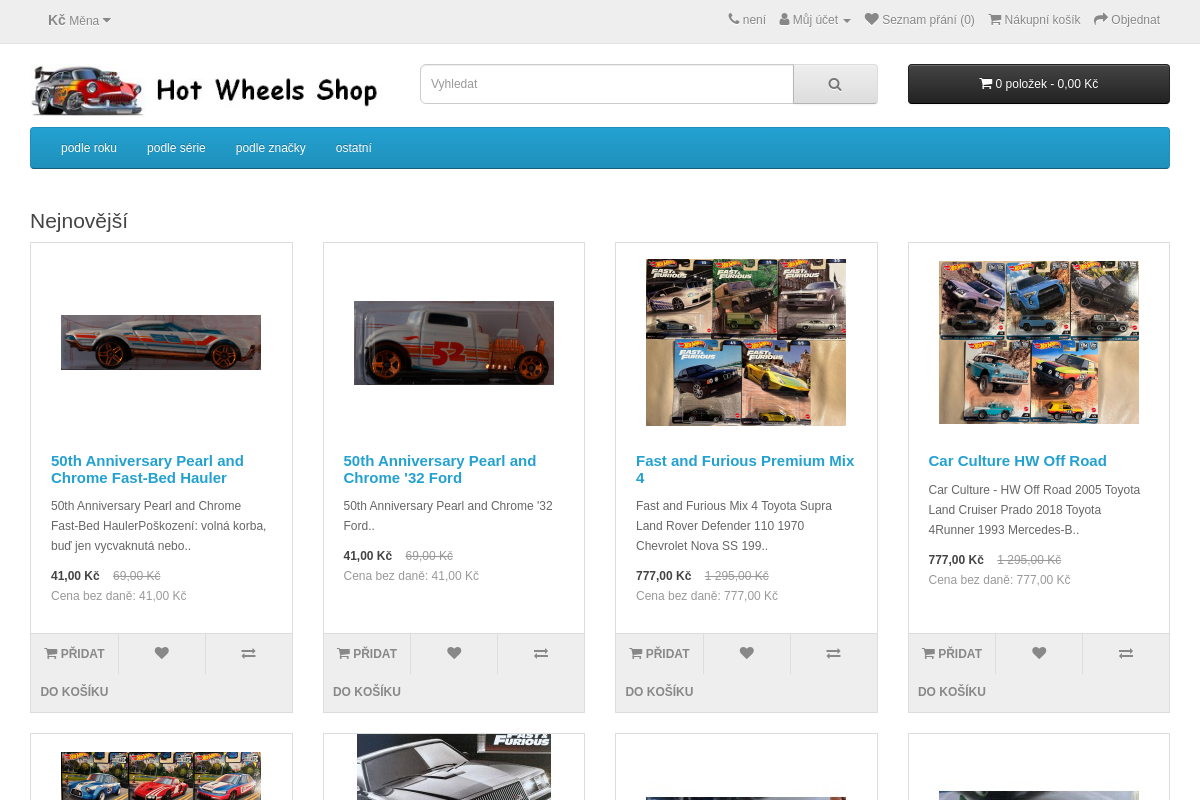Click the Objednat checkout arrow icon
This screenshot has width=1200, height=800.
(x=1098, y=19)
